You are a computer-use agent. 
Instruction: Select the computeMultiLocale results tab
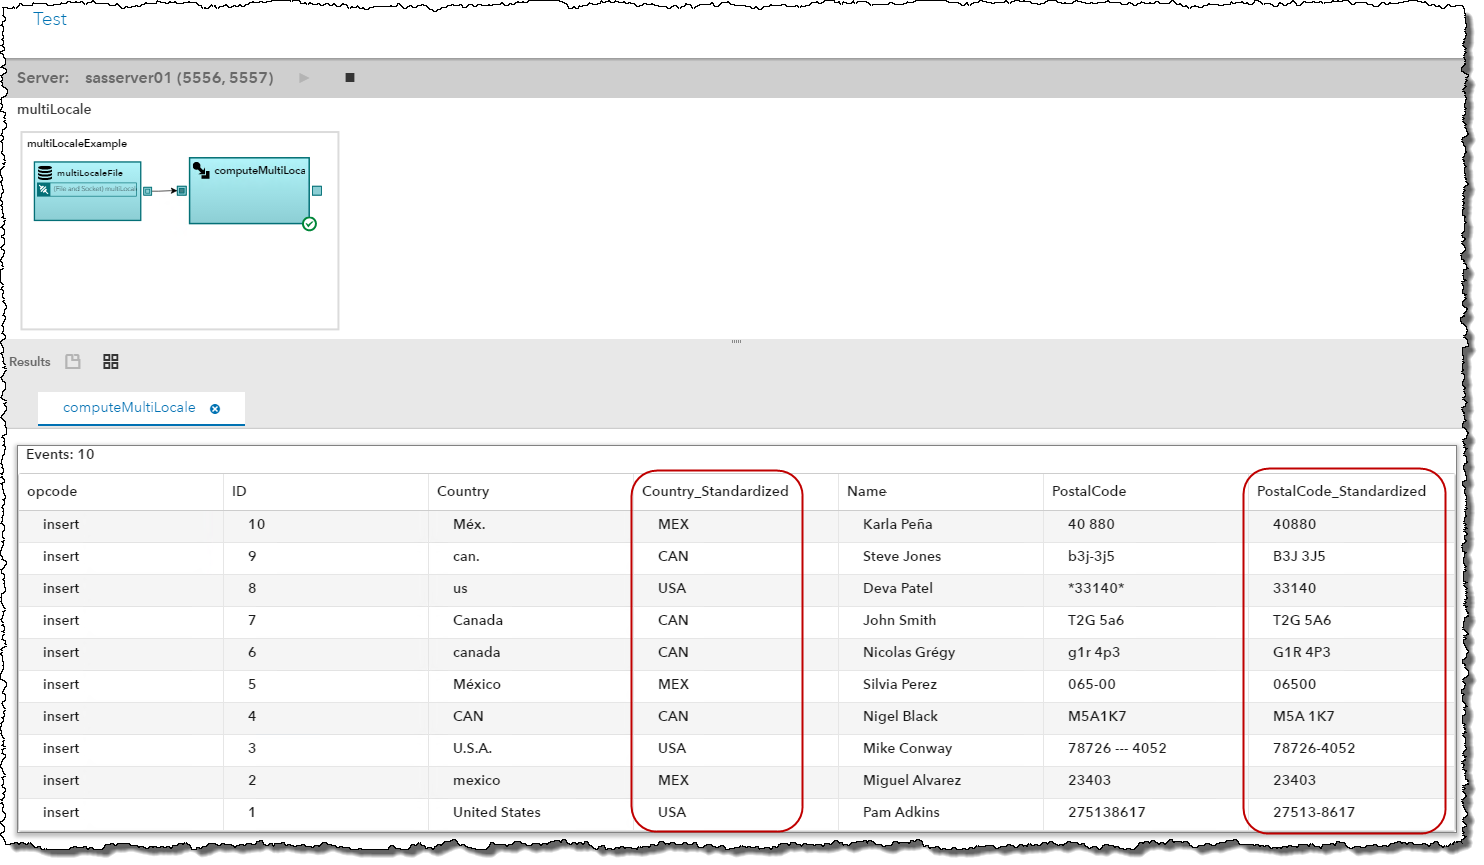coord(129,408)
